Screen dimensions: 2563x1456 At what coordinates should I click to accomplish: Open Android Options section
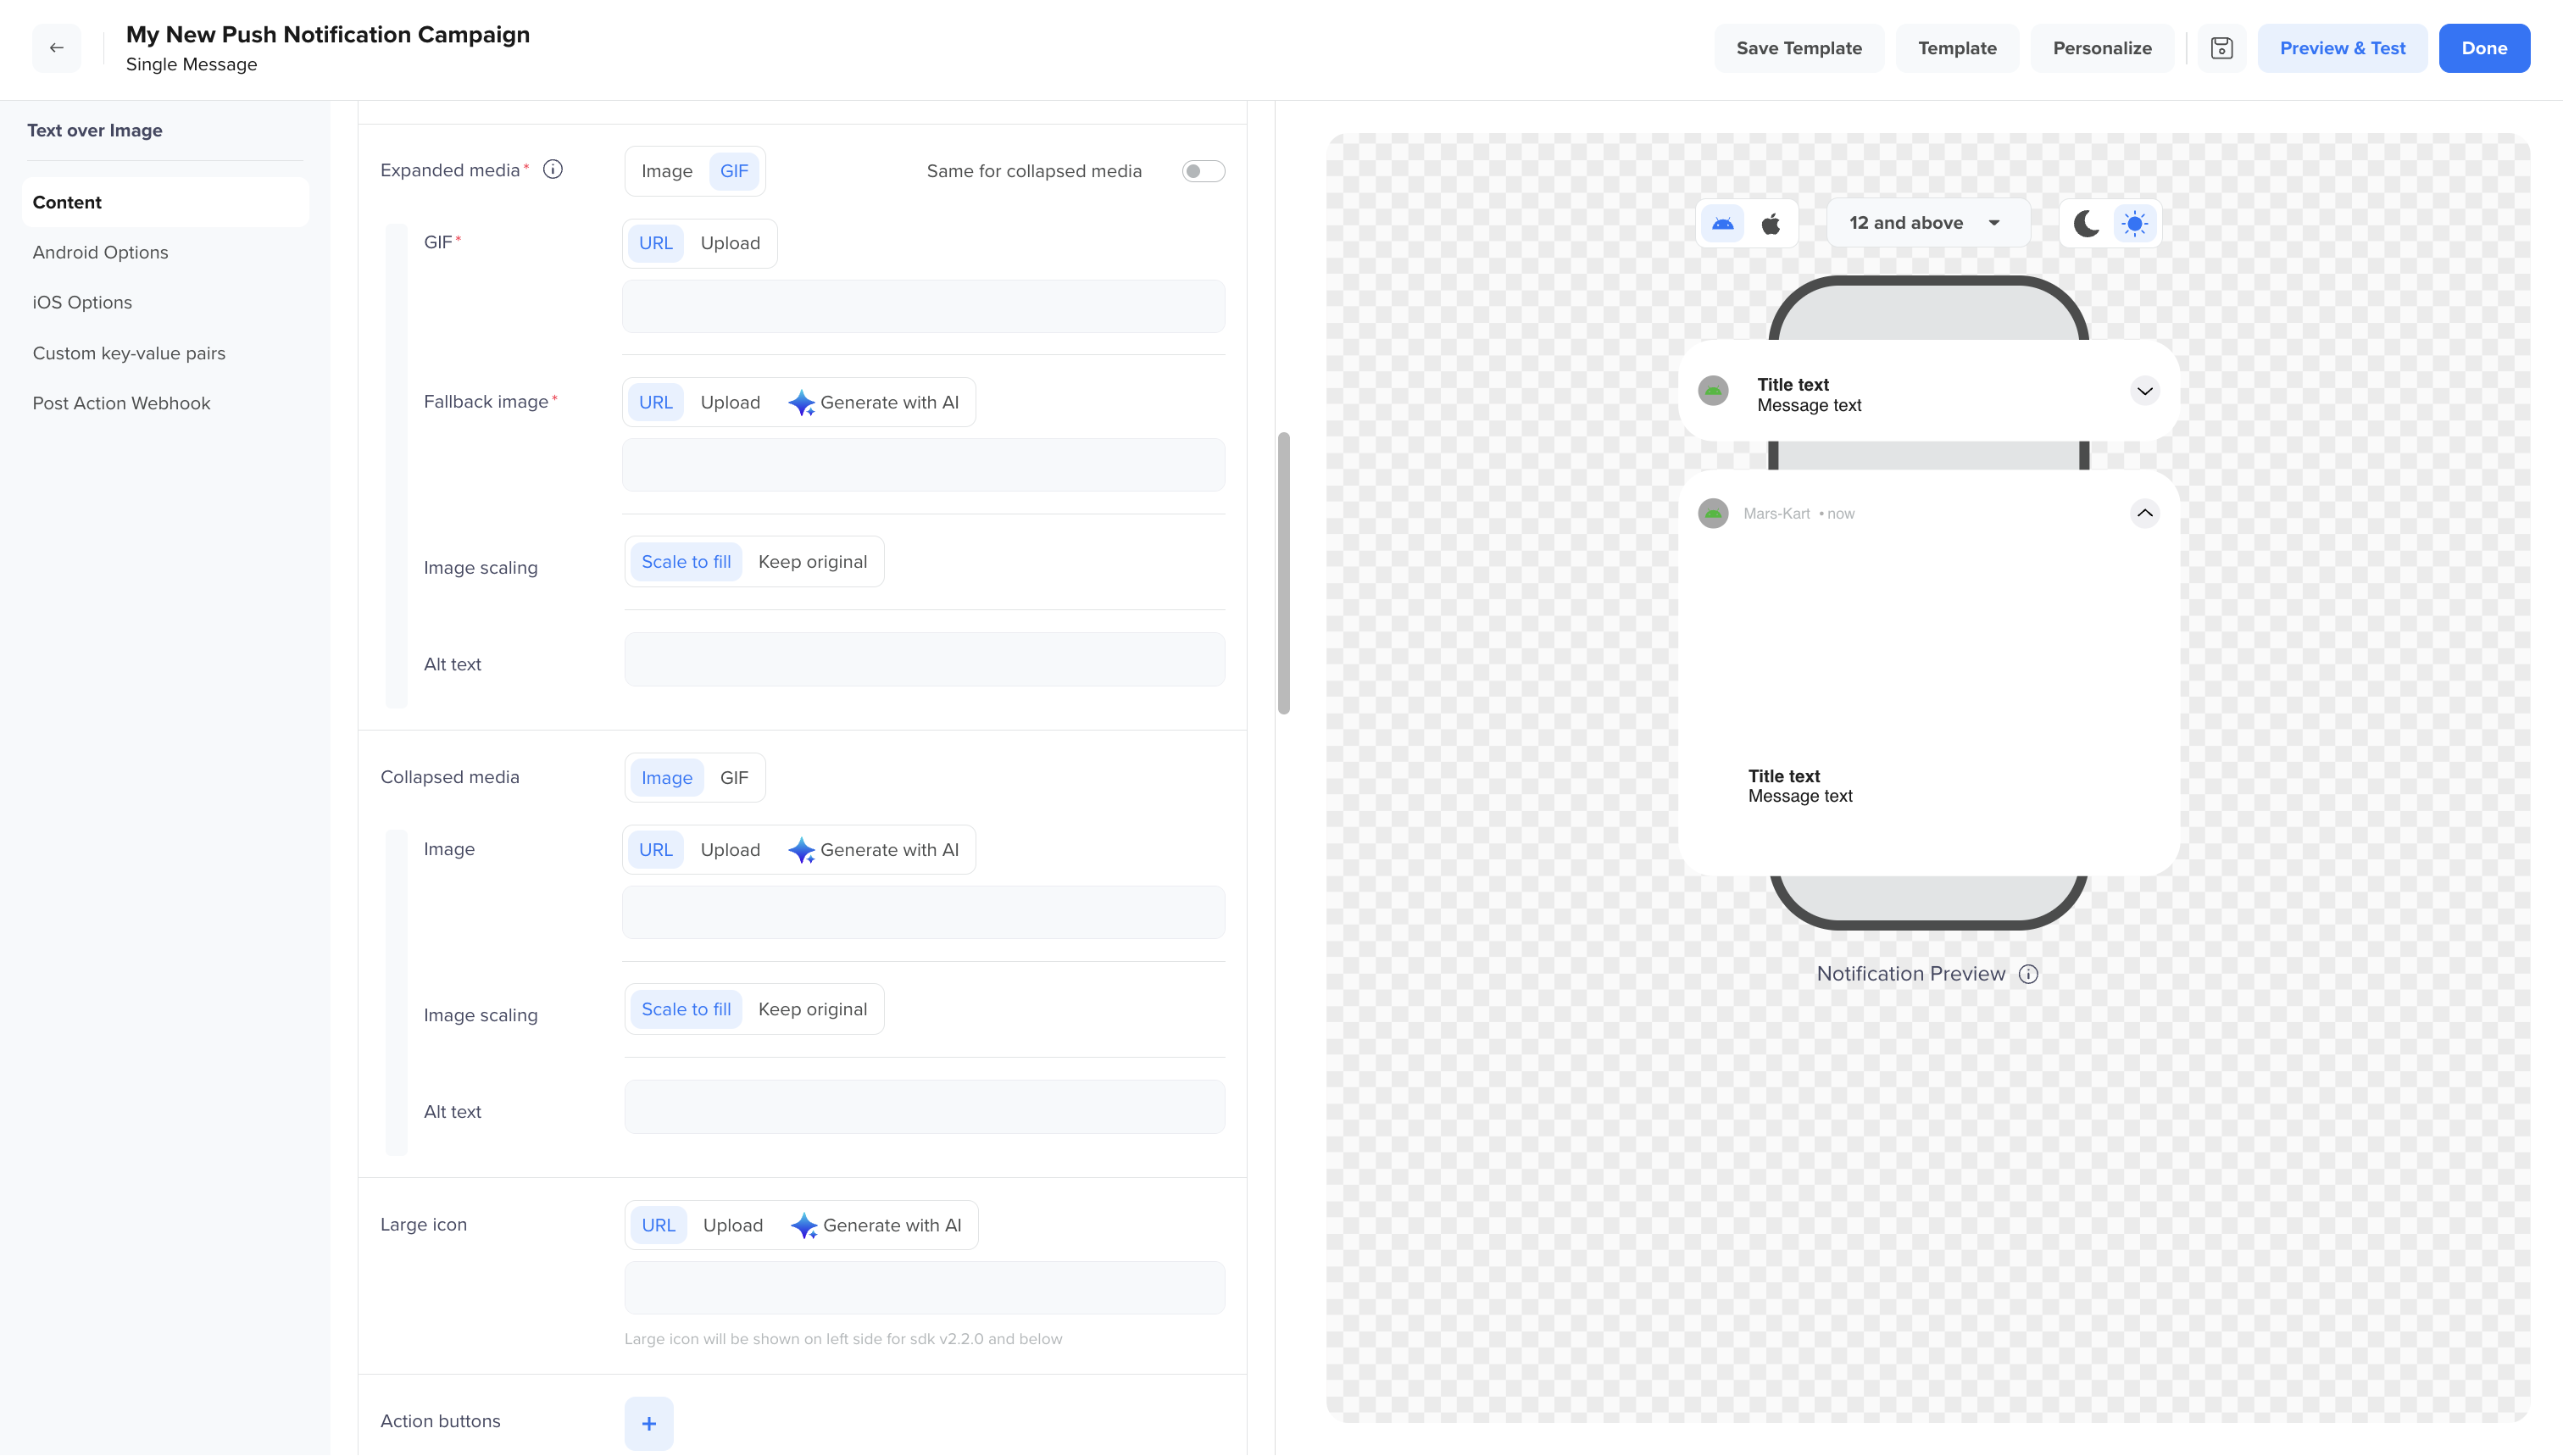click(x=100, y=252)
